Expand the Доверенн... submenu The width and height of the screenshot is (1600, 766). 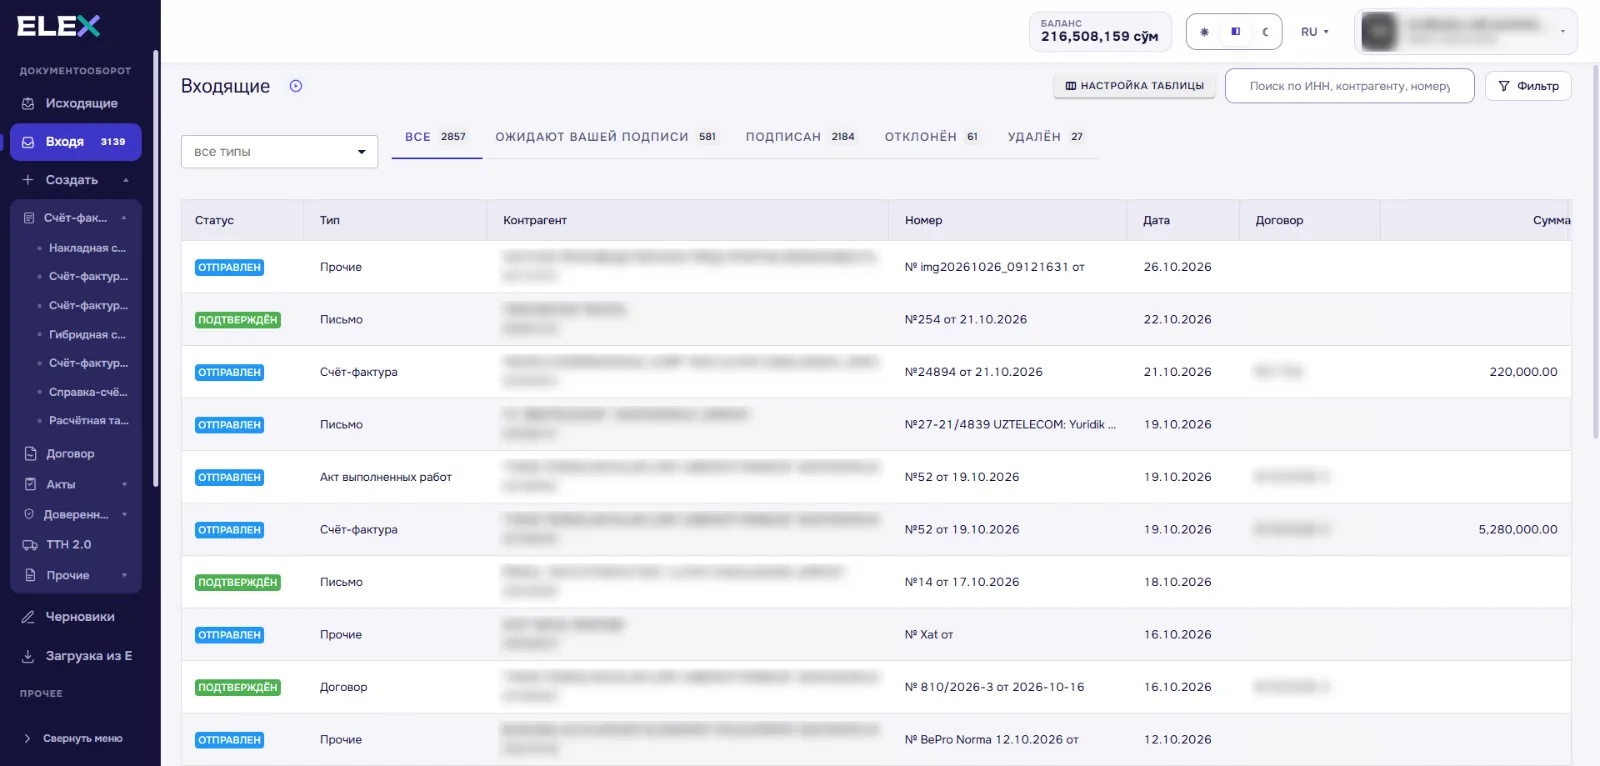(124, 515)
